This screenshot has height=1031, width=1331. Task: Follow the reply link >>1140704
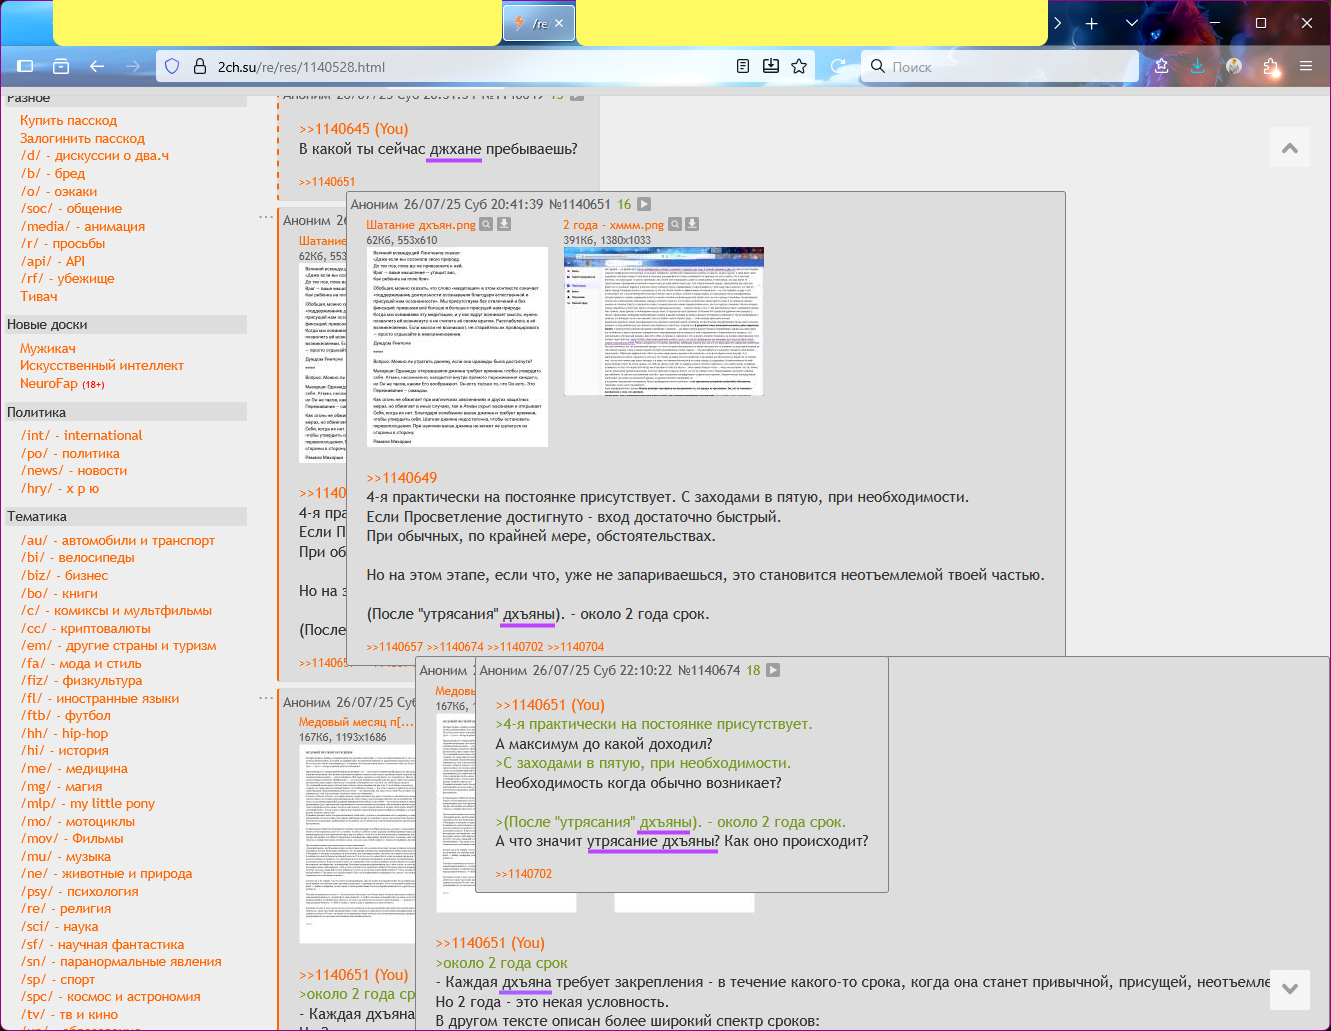pos(575,647)
